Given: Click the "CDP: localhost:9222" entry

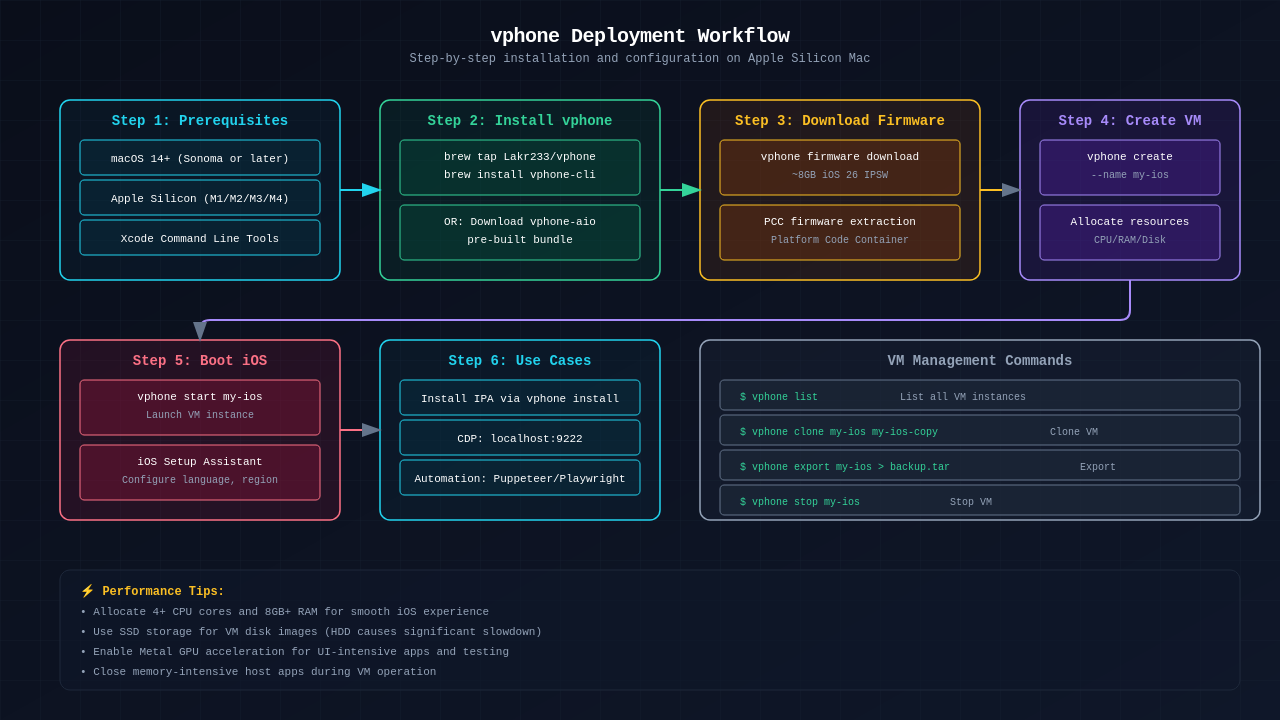Looking at the screenshot, I should pyautogui.click(x=520, y=438).
